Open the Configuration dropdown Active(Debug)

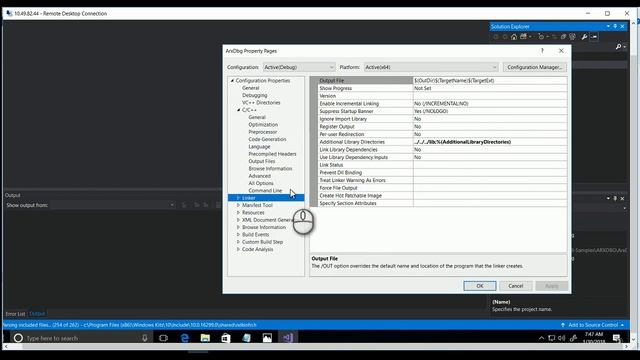click(299, 67)
